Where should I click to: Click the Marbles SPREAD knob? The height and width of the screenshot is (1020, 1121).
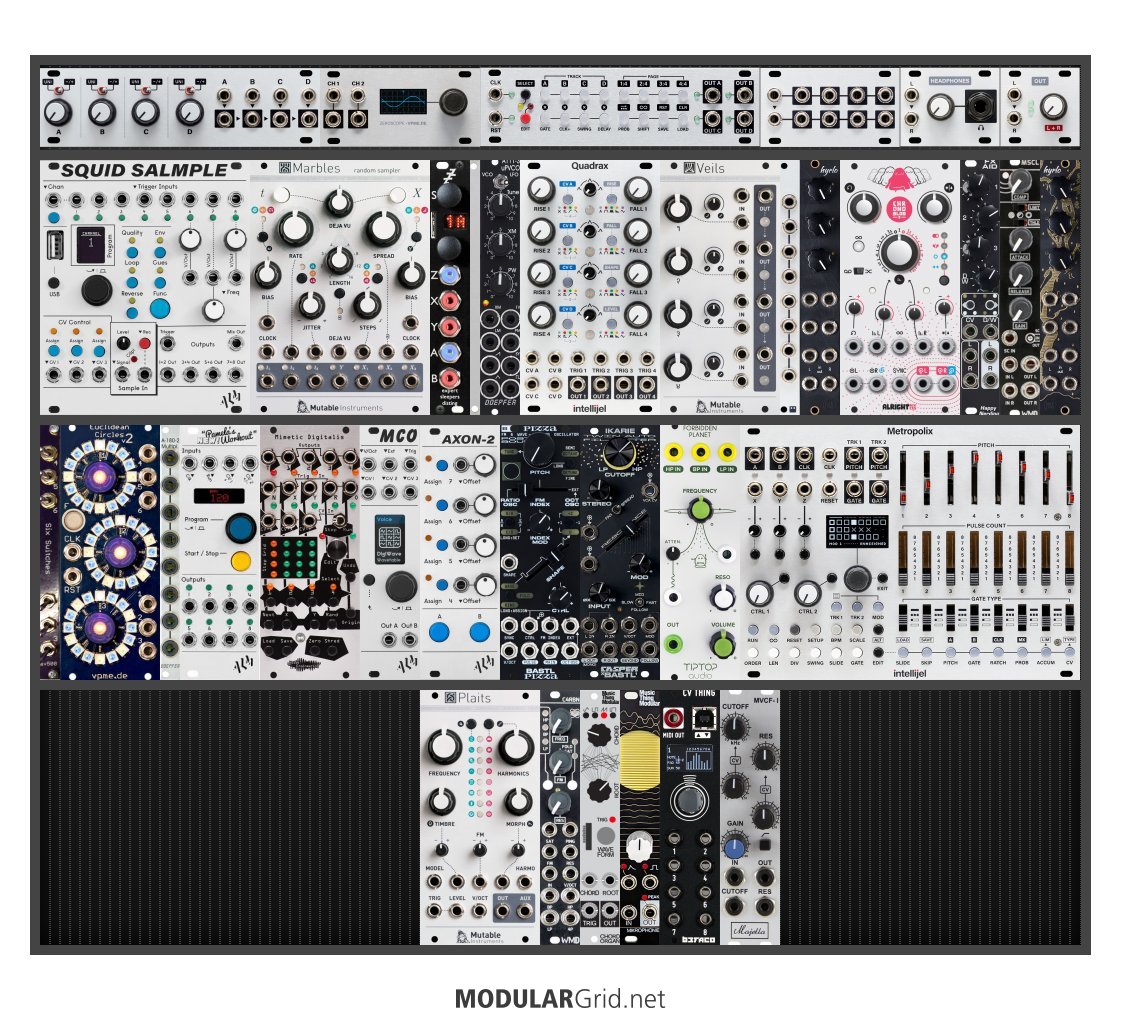[383, 228]
